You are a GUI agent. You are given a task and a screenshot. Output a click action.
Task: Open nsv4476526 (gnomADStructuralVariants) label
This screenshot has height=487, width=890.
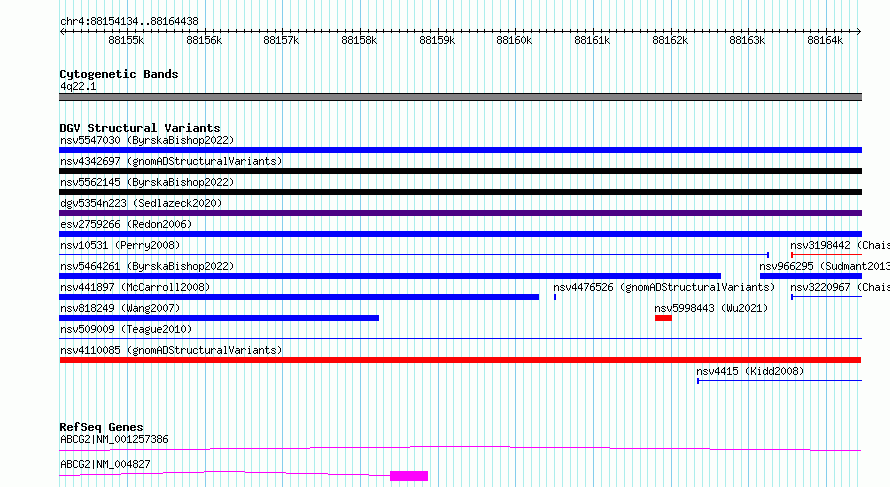[664, 287]
